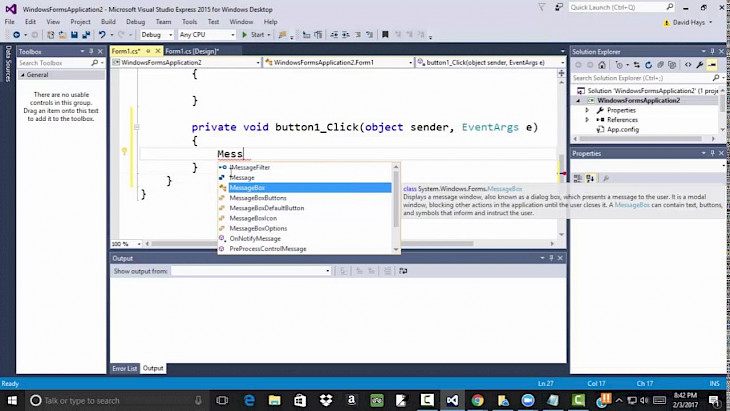The image size is (730, 411).
Task: Click Sync with Active Document icon
Action: 636,65
